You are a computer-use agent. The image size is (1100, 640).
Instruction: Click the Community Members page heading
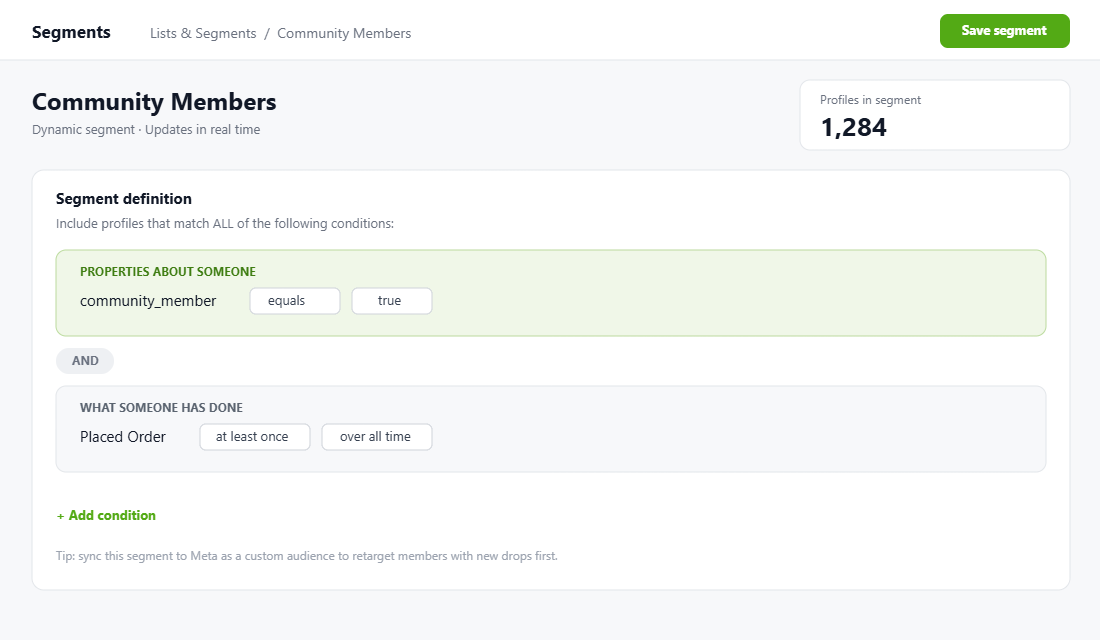pyautogui.click(x=154, y=102)
